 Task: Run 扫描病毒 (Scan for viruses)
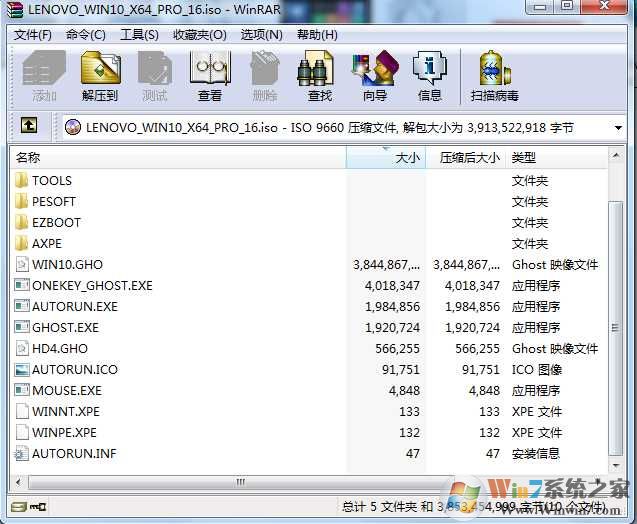tap(494, 76)
